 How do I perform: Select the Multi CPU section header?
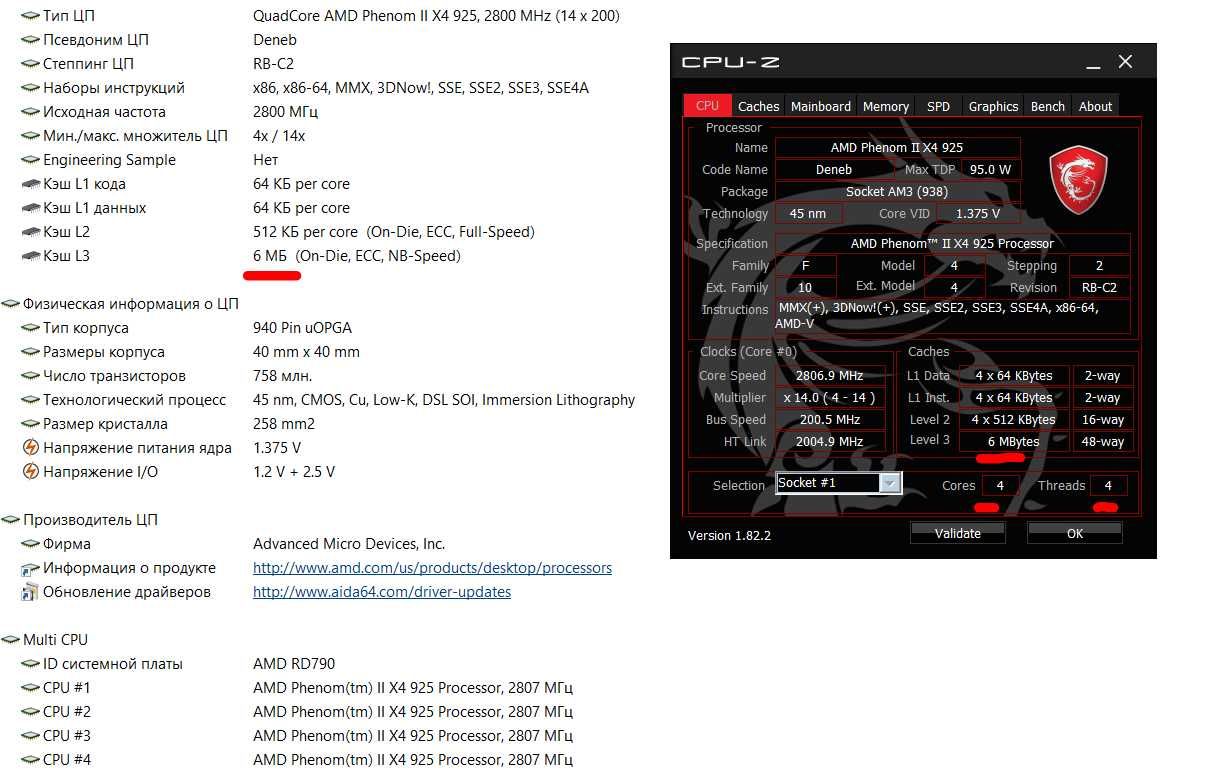[x=55, y=640]
